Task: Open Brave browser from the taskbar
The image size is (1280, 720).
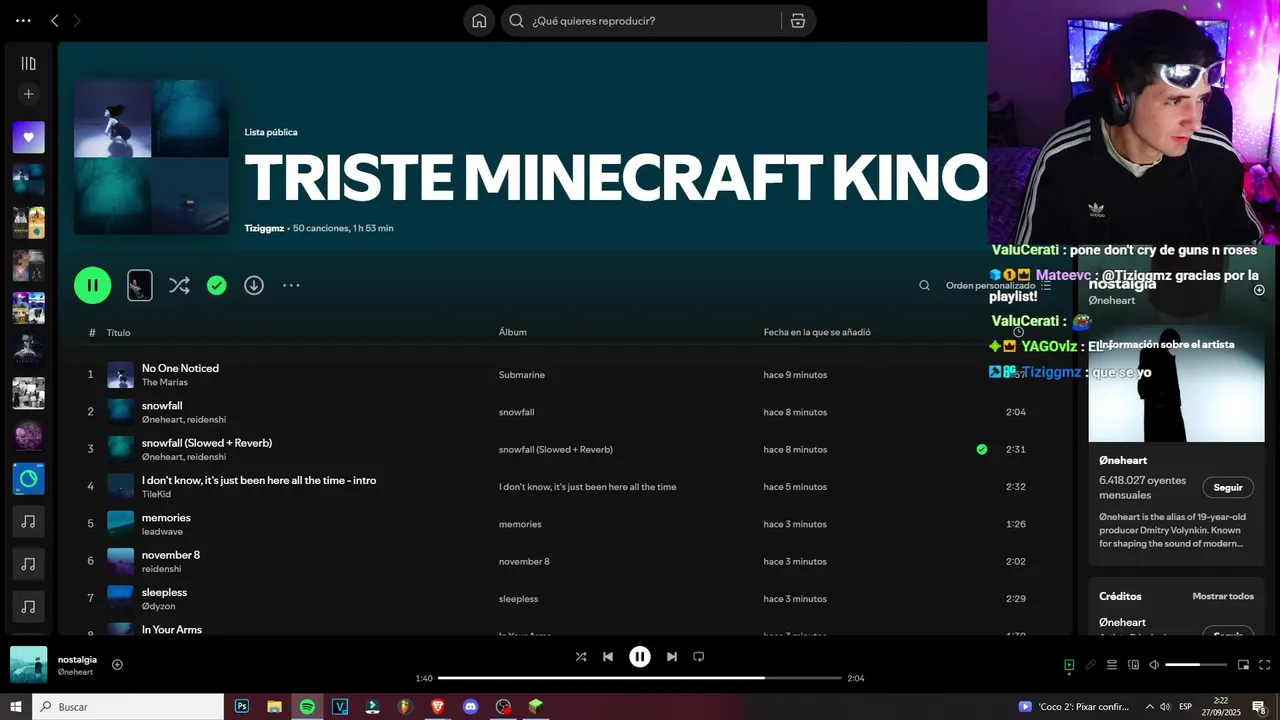Action: [437, 706]
